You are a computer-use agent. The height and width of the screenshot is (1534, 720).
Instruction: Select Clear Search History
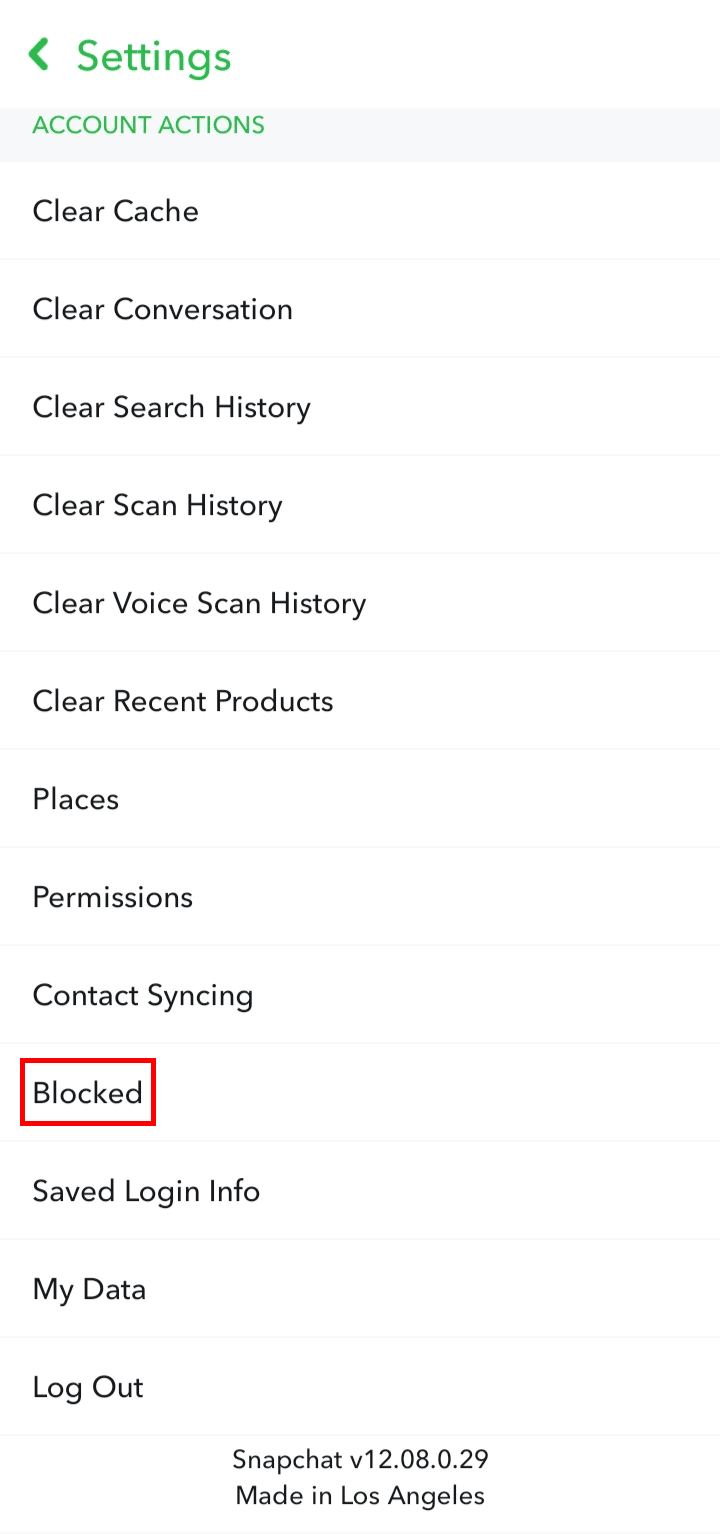tap(172, 407)
